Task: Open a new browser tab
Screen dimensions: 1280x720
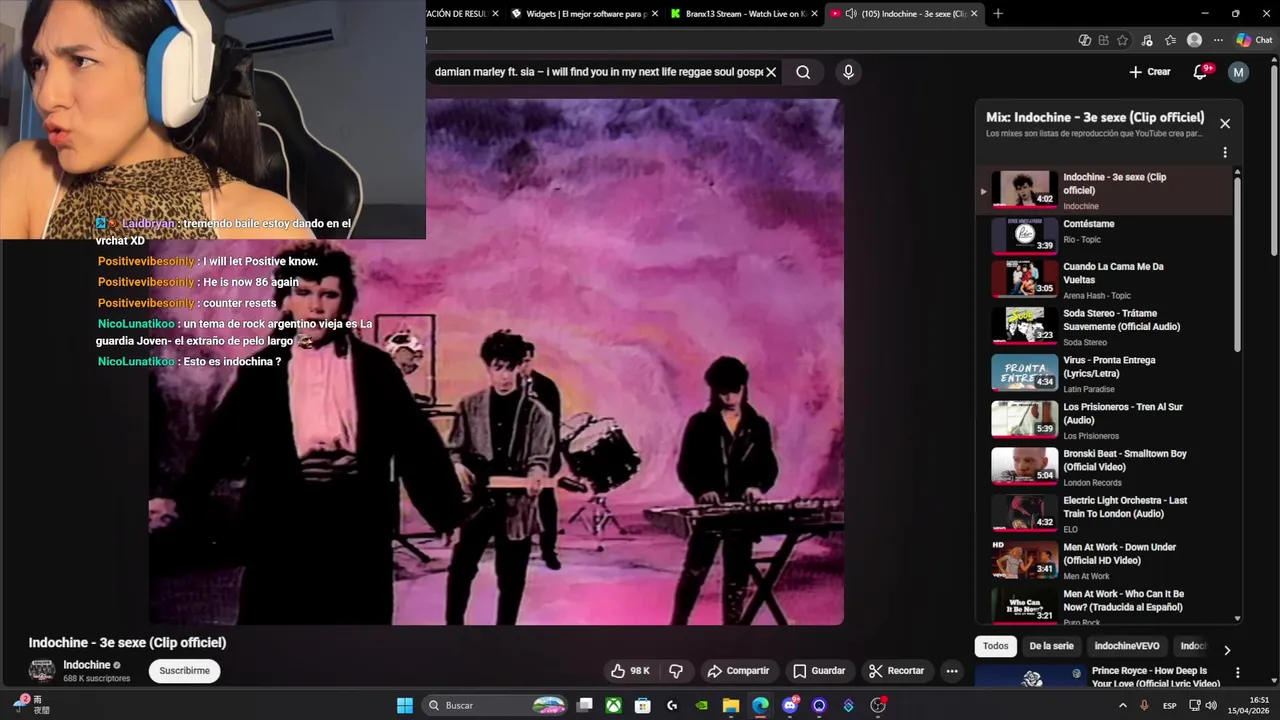Action: point(997,14)
